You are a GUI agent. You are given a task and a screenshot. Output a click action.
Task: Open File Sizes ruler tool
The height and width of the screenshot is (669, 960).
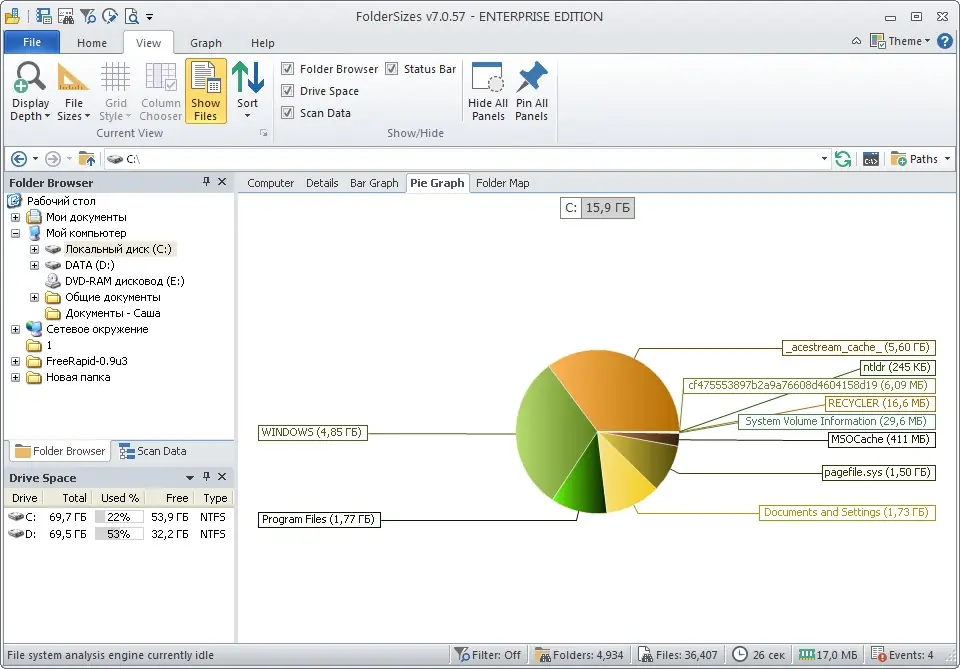coord(73,91)
